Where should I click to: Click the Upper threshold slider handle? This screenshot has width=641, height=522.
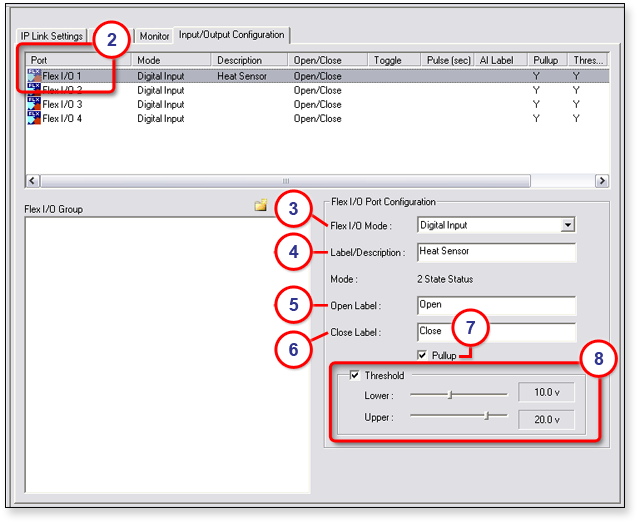487,415
